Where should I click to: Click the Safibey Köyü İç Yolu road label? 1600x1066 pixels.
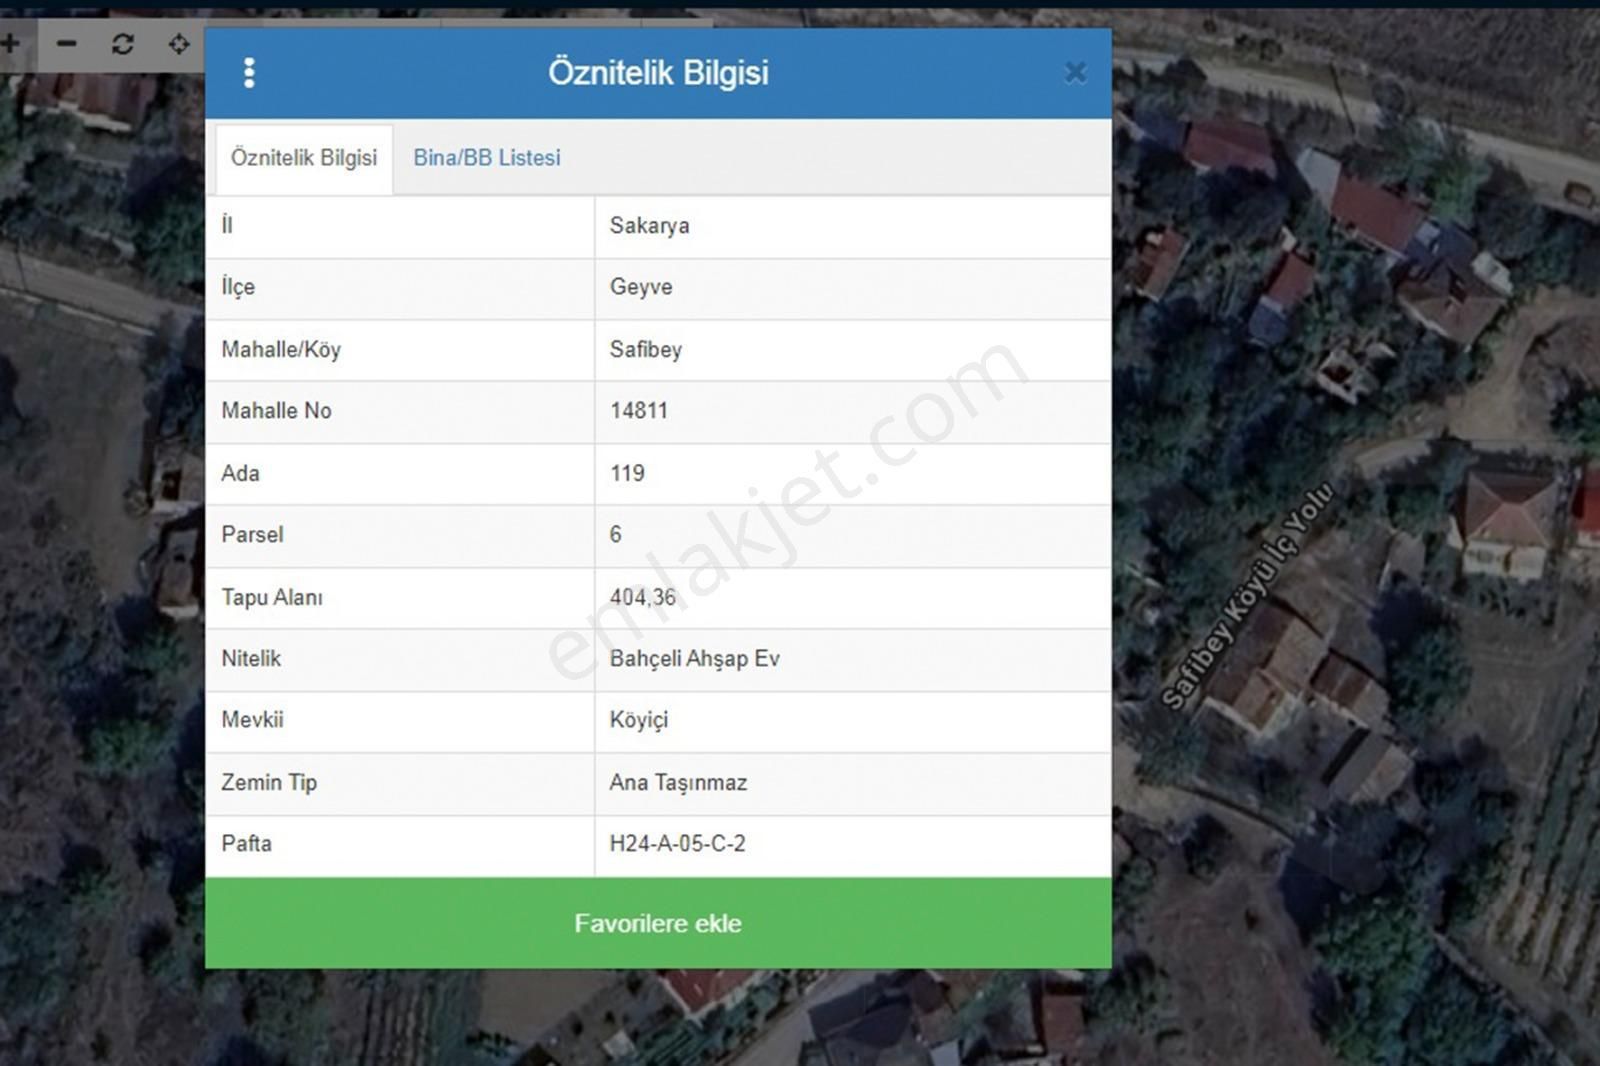click(x=1247, y=597)
